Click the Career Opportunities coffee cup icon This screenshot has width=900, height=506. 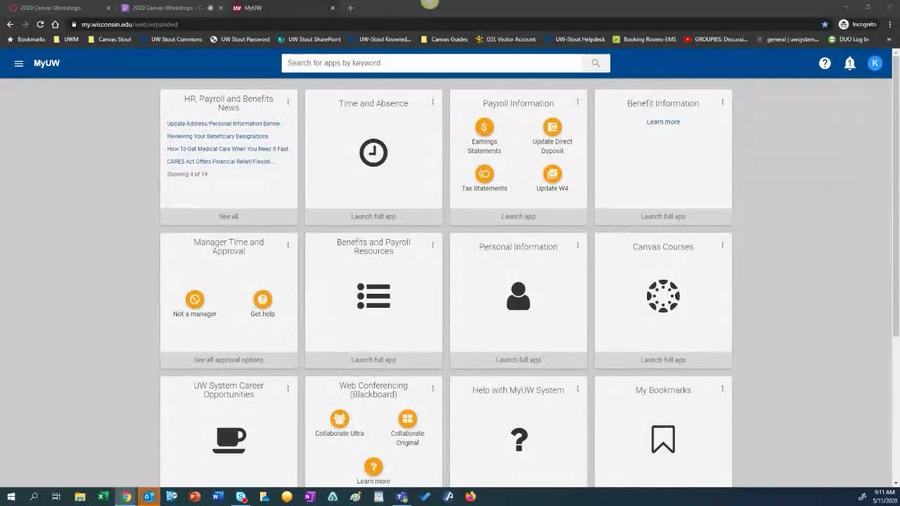229,440
